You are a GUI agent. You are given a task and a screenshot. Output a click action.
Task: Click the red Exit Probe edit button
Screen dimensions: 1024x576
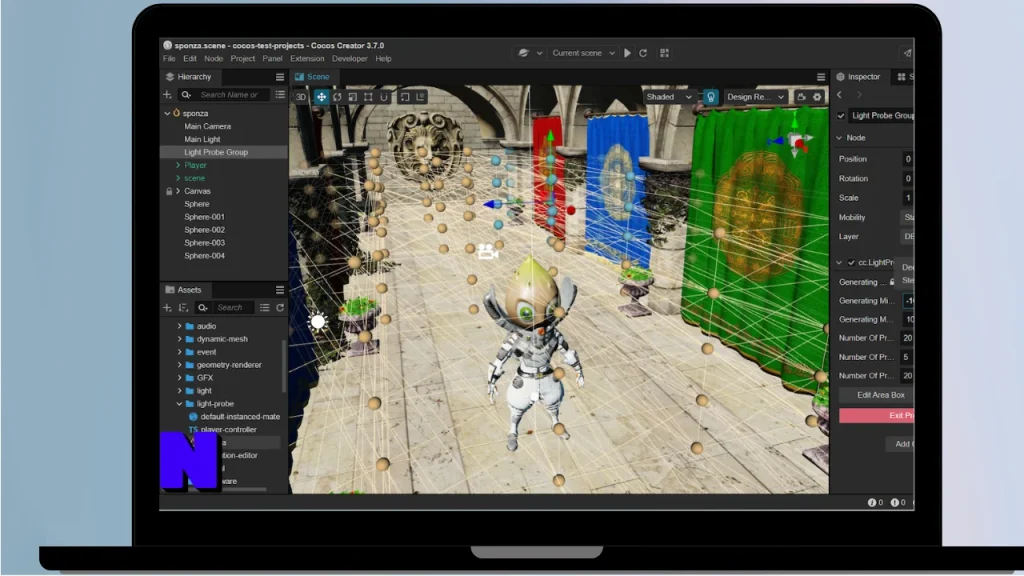click(x=876, y=415)
